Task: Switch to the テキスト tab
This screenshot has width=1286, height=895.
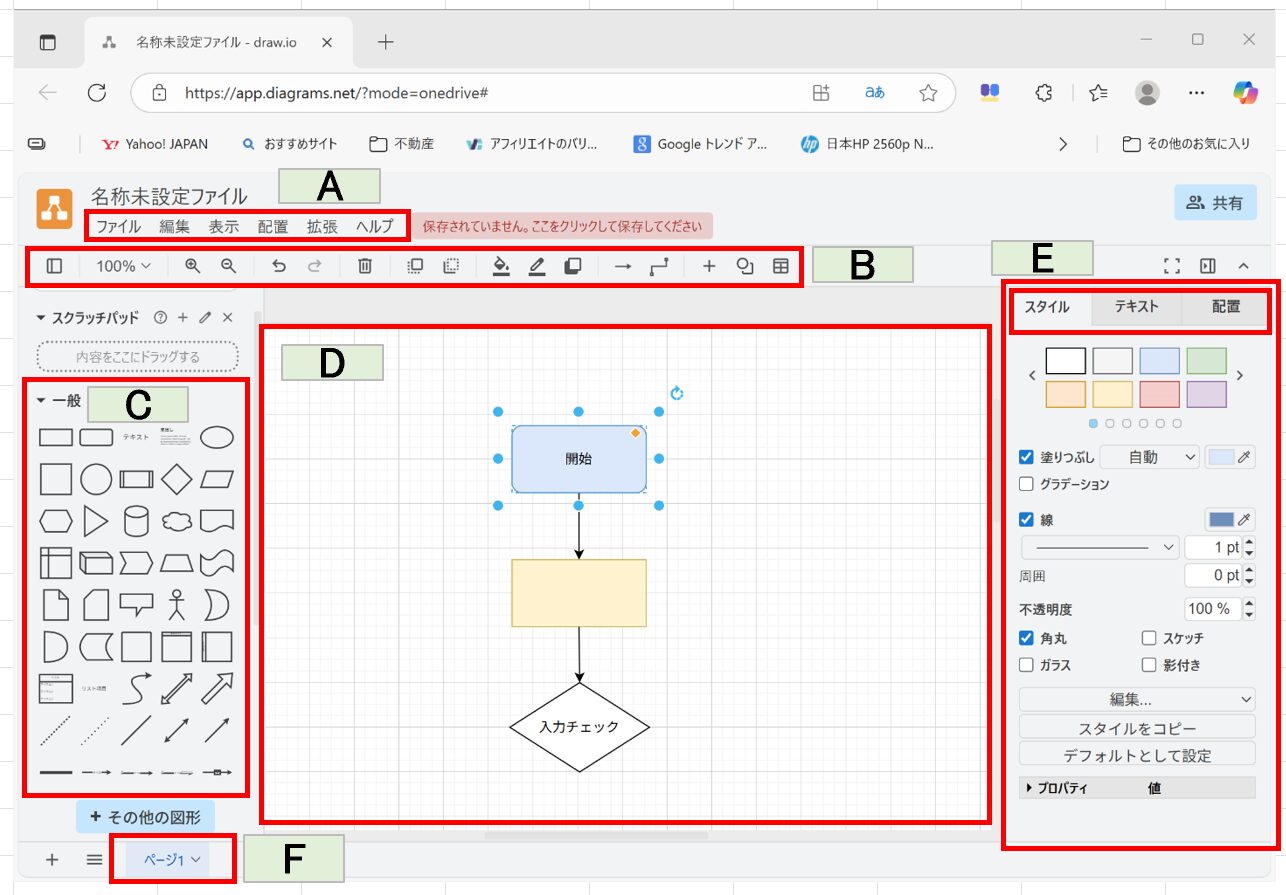Action: 1136,307
